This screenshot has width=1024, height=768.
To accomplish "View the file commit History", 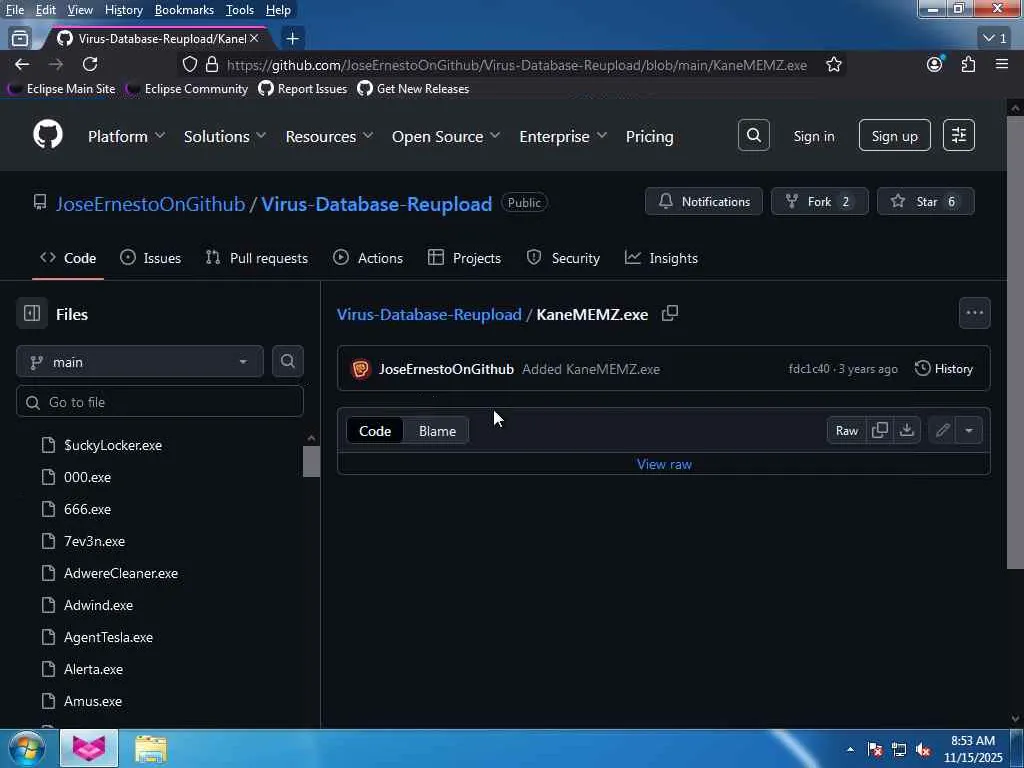I will [944, 368].
